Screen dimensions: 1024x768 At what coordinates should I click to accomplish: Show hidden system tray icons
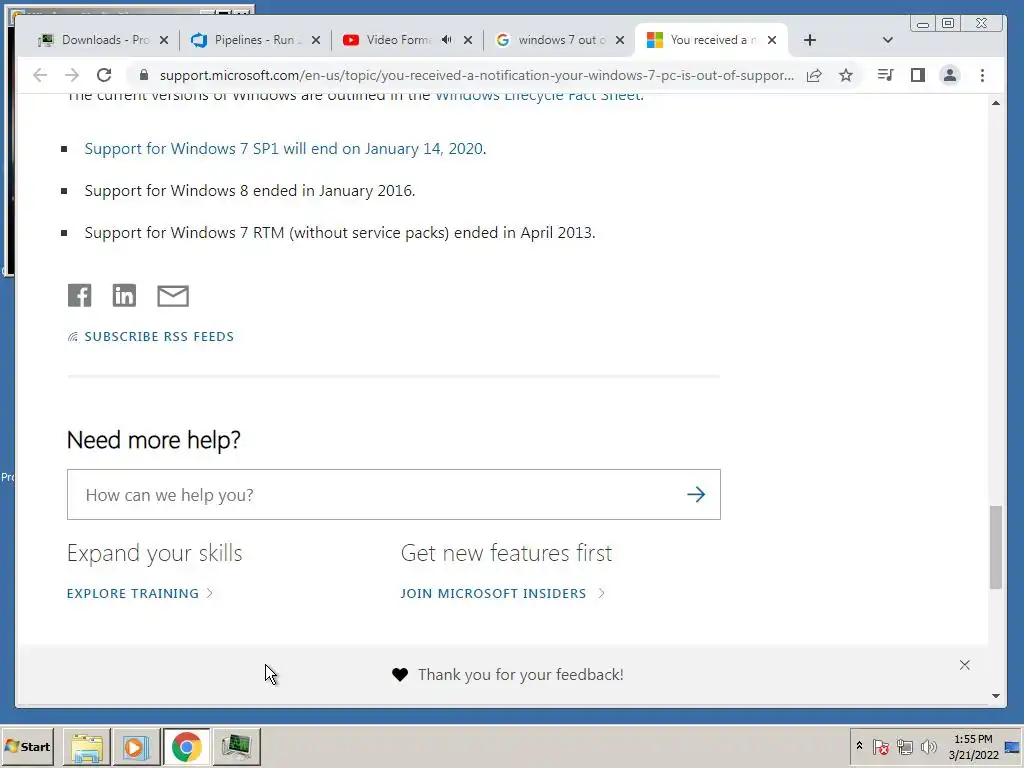(x=859, y=746)
